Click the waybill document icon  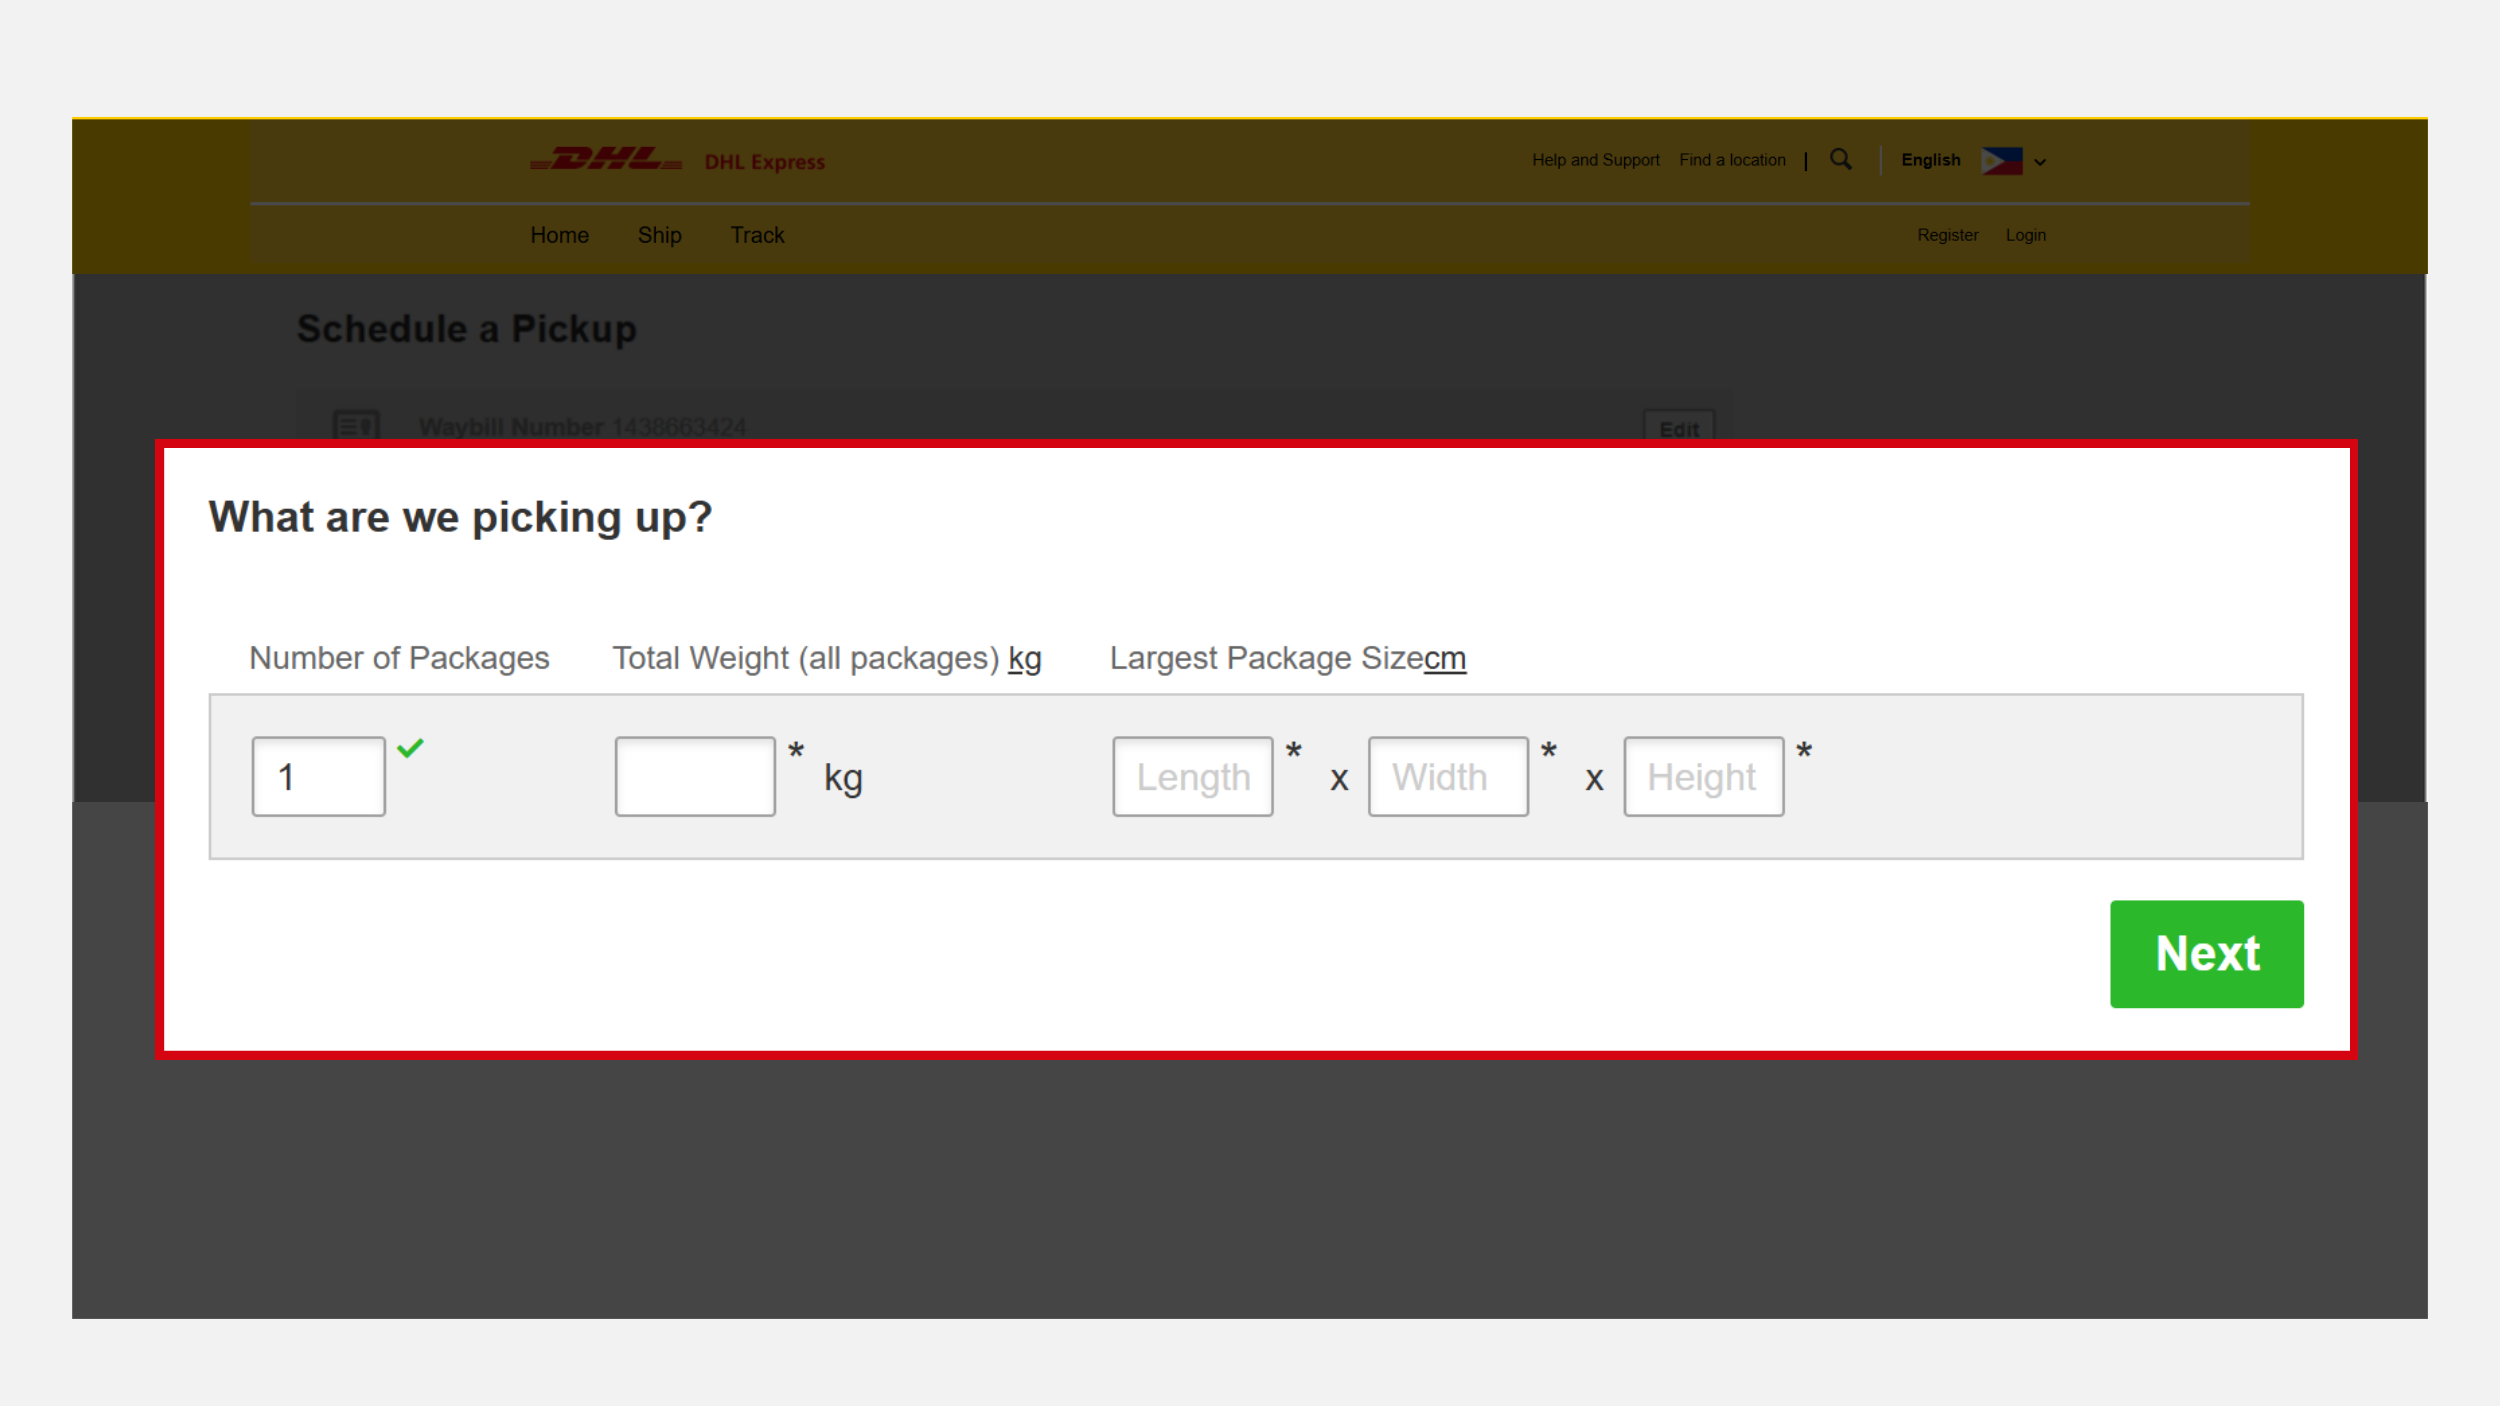point(356,425)
